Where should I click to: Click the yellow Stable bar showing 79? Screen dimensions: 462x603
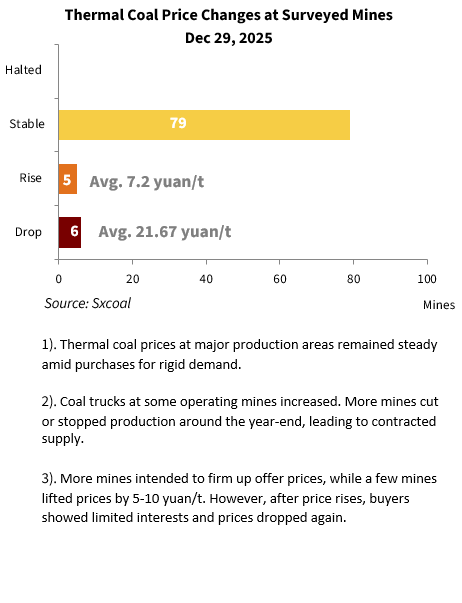[x=204, y=125]
